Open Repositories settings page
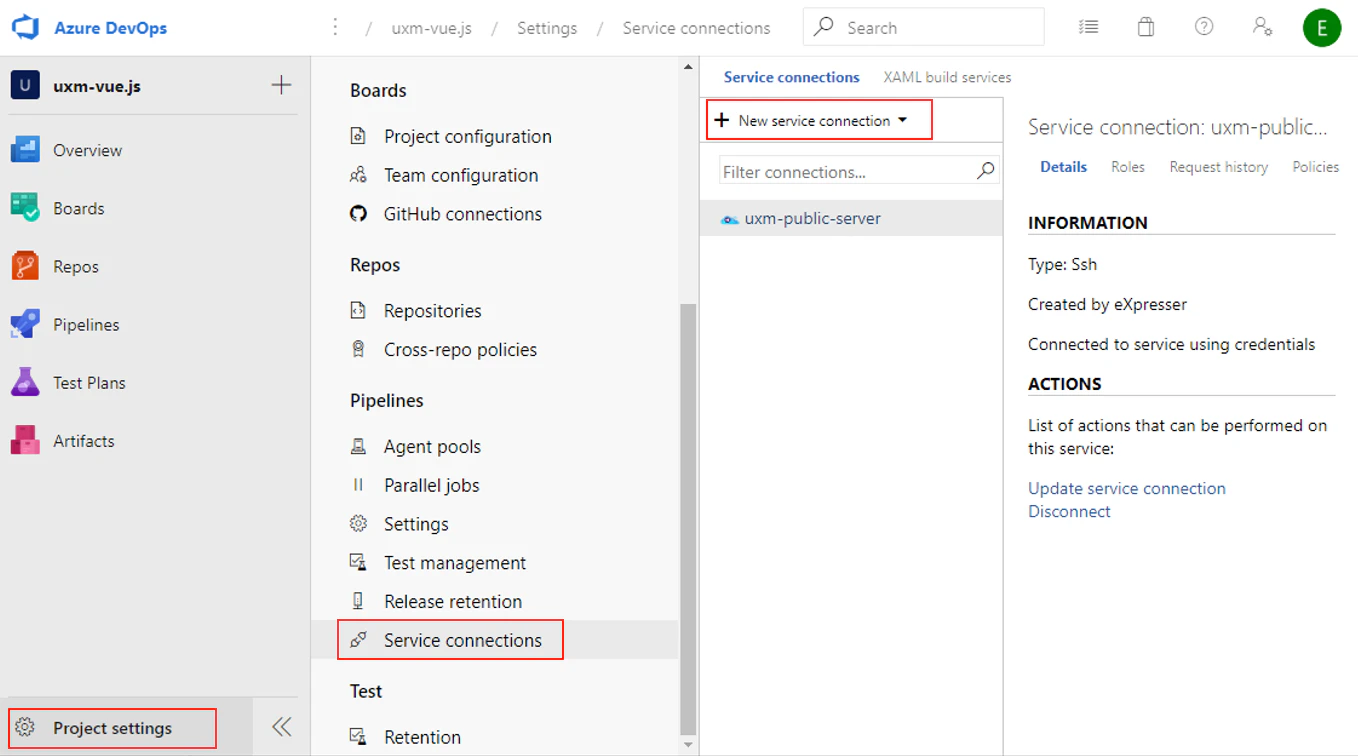1358x756 pixels. [x=433, y=310]
